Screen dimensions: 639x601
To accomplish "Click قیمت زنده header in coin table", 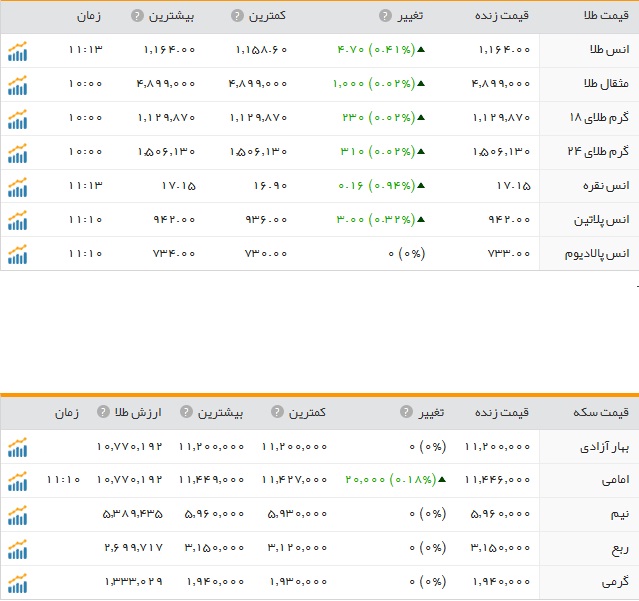I will point(502,412).
